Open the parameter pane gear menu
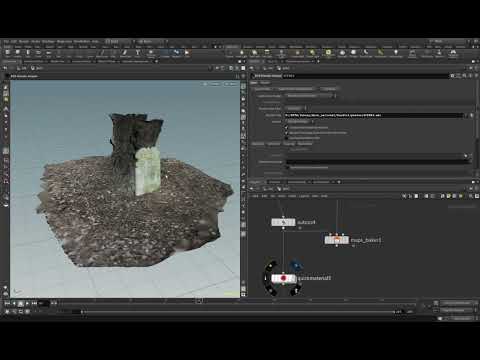Screen dimensions: 480x360 [452, 76]
